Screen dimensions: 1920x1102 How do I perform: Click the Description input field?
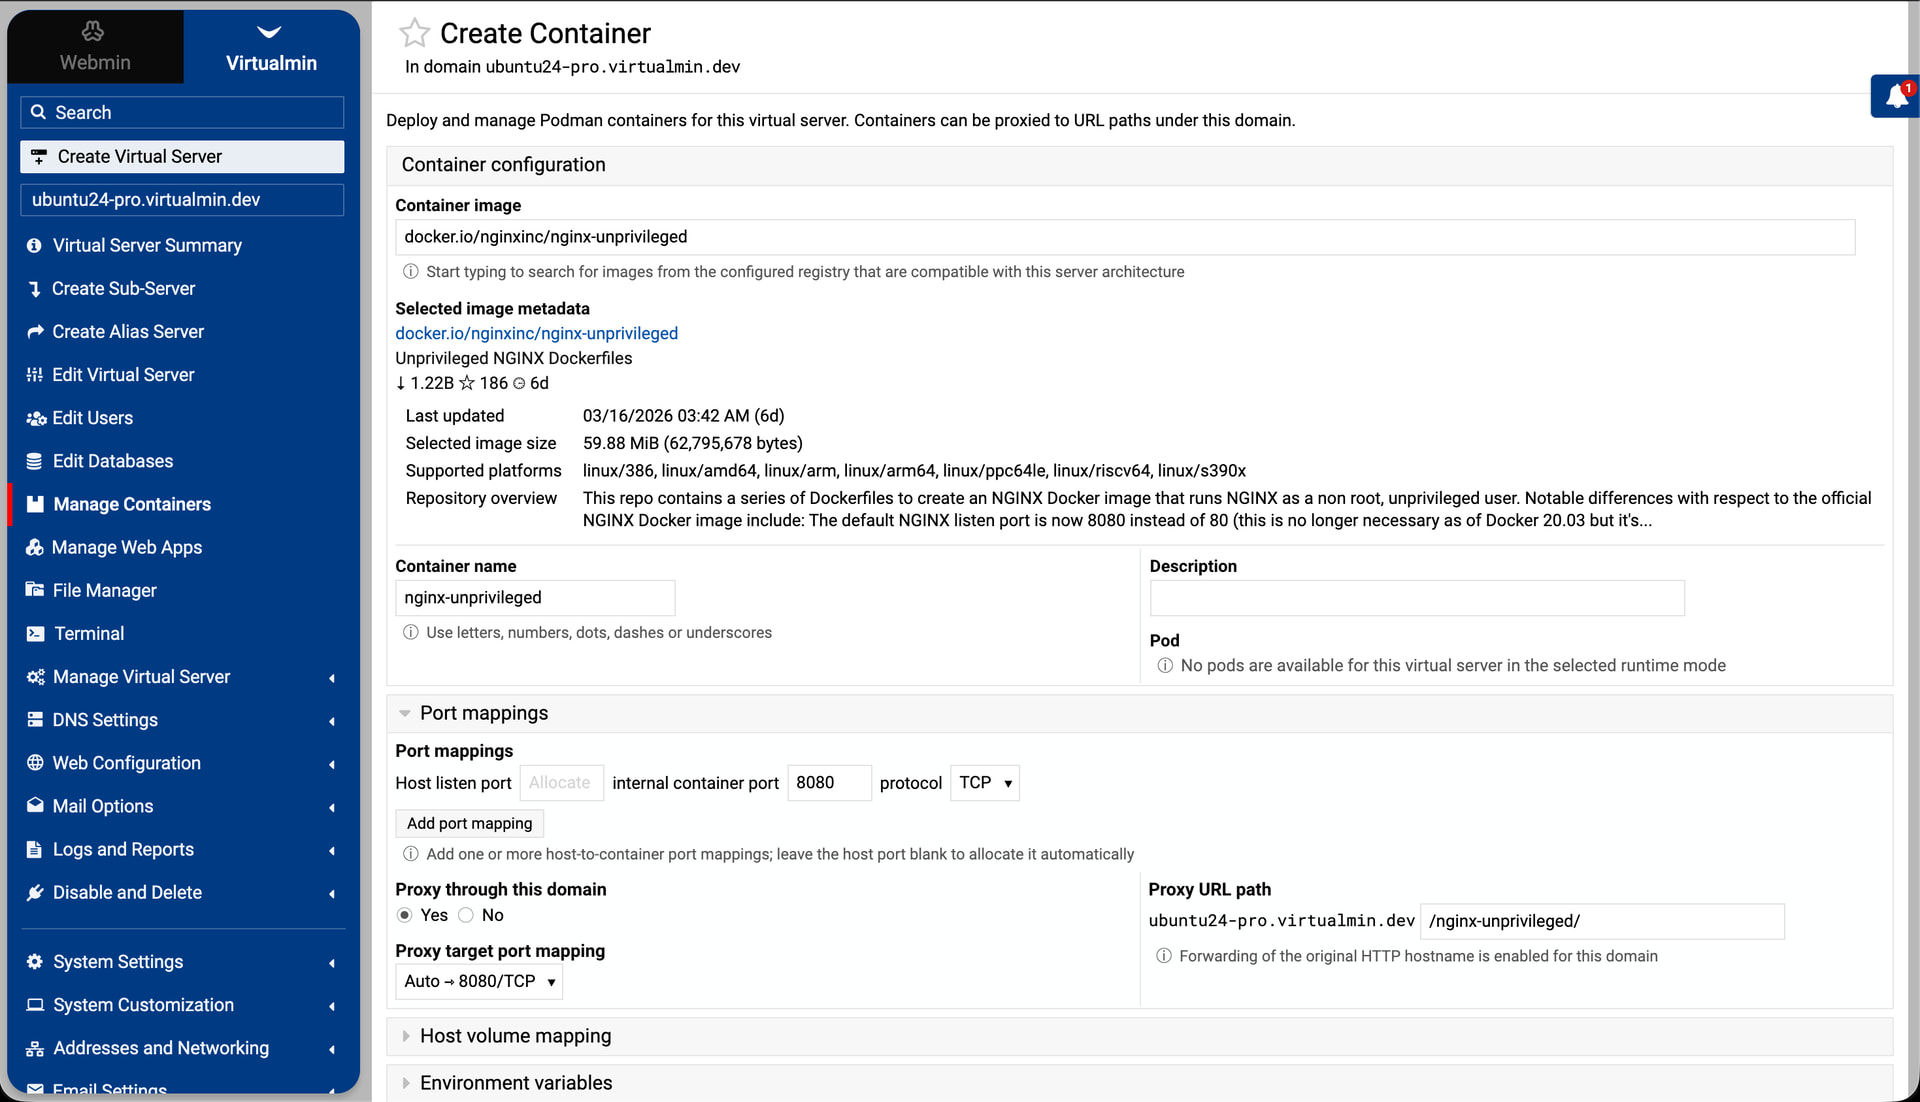tap(1416, 598)
